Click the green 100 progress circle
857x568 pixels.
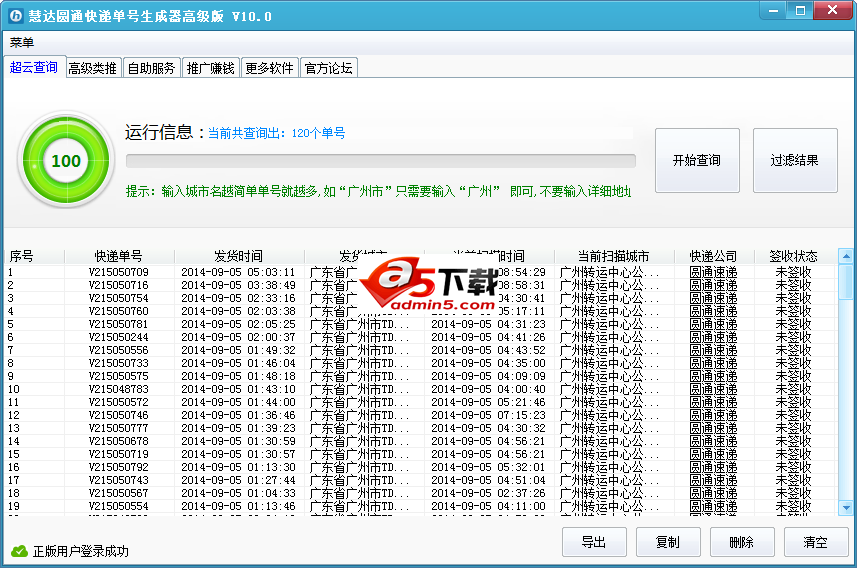point(66,161)
